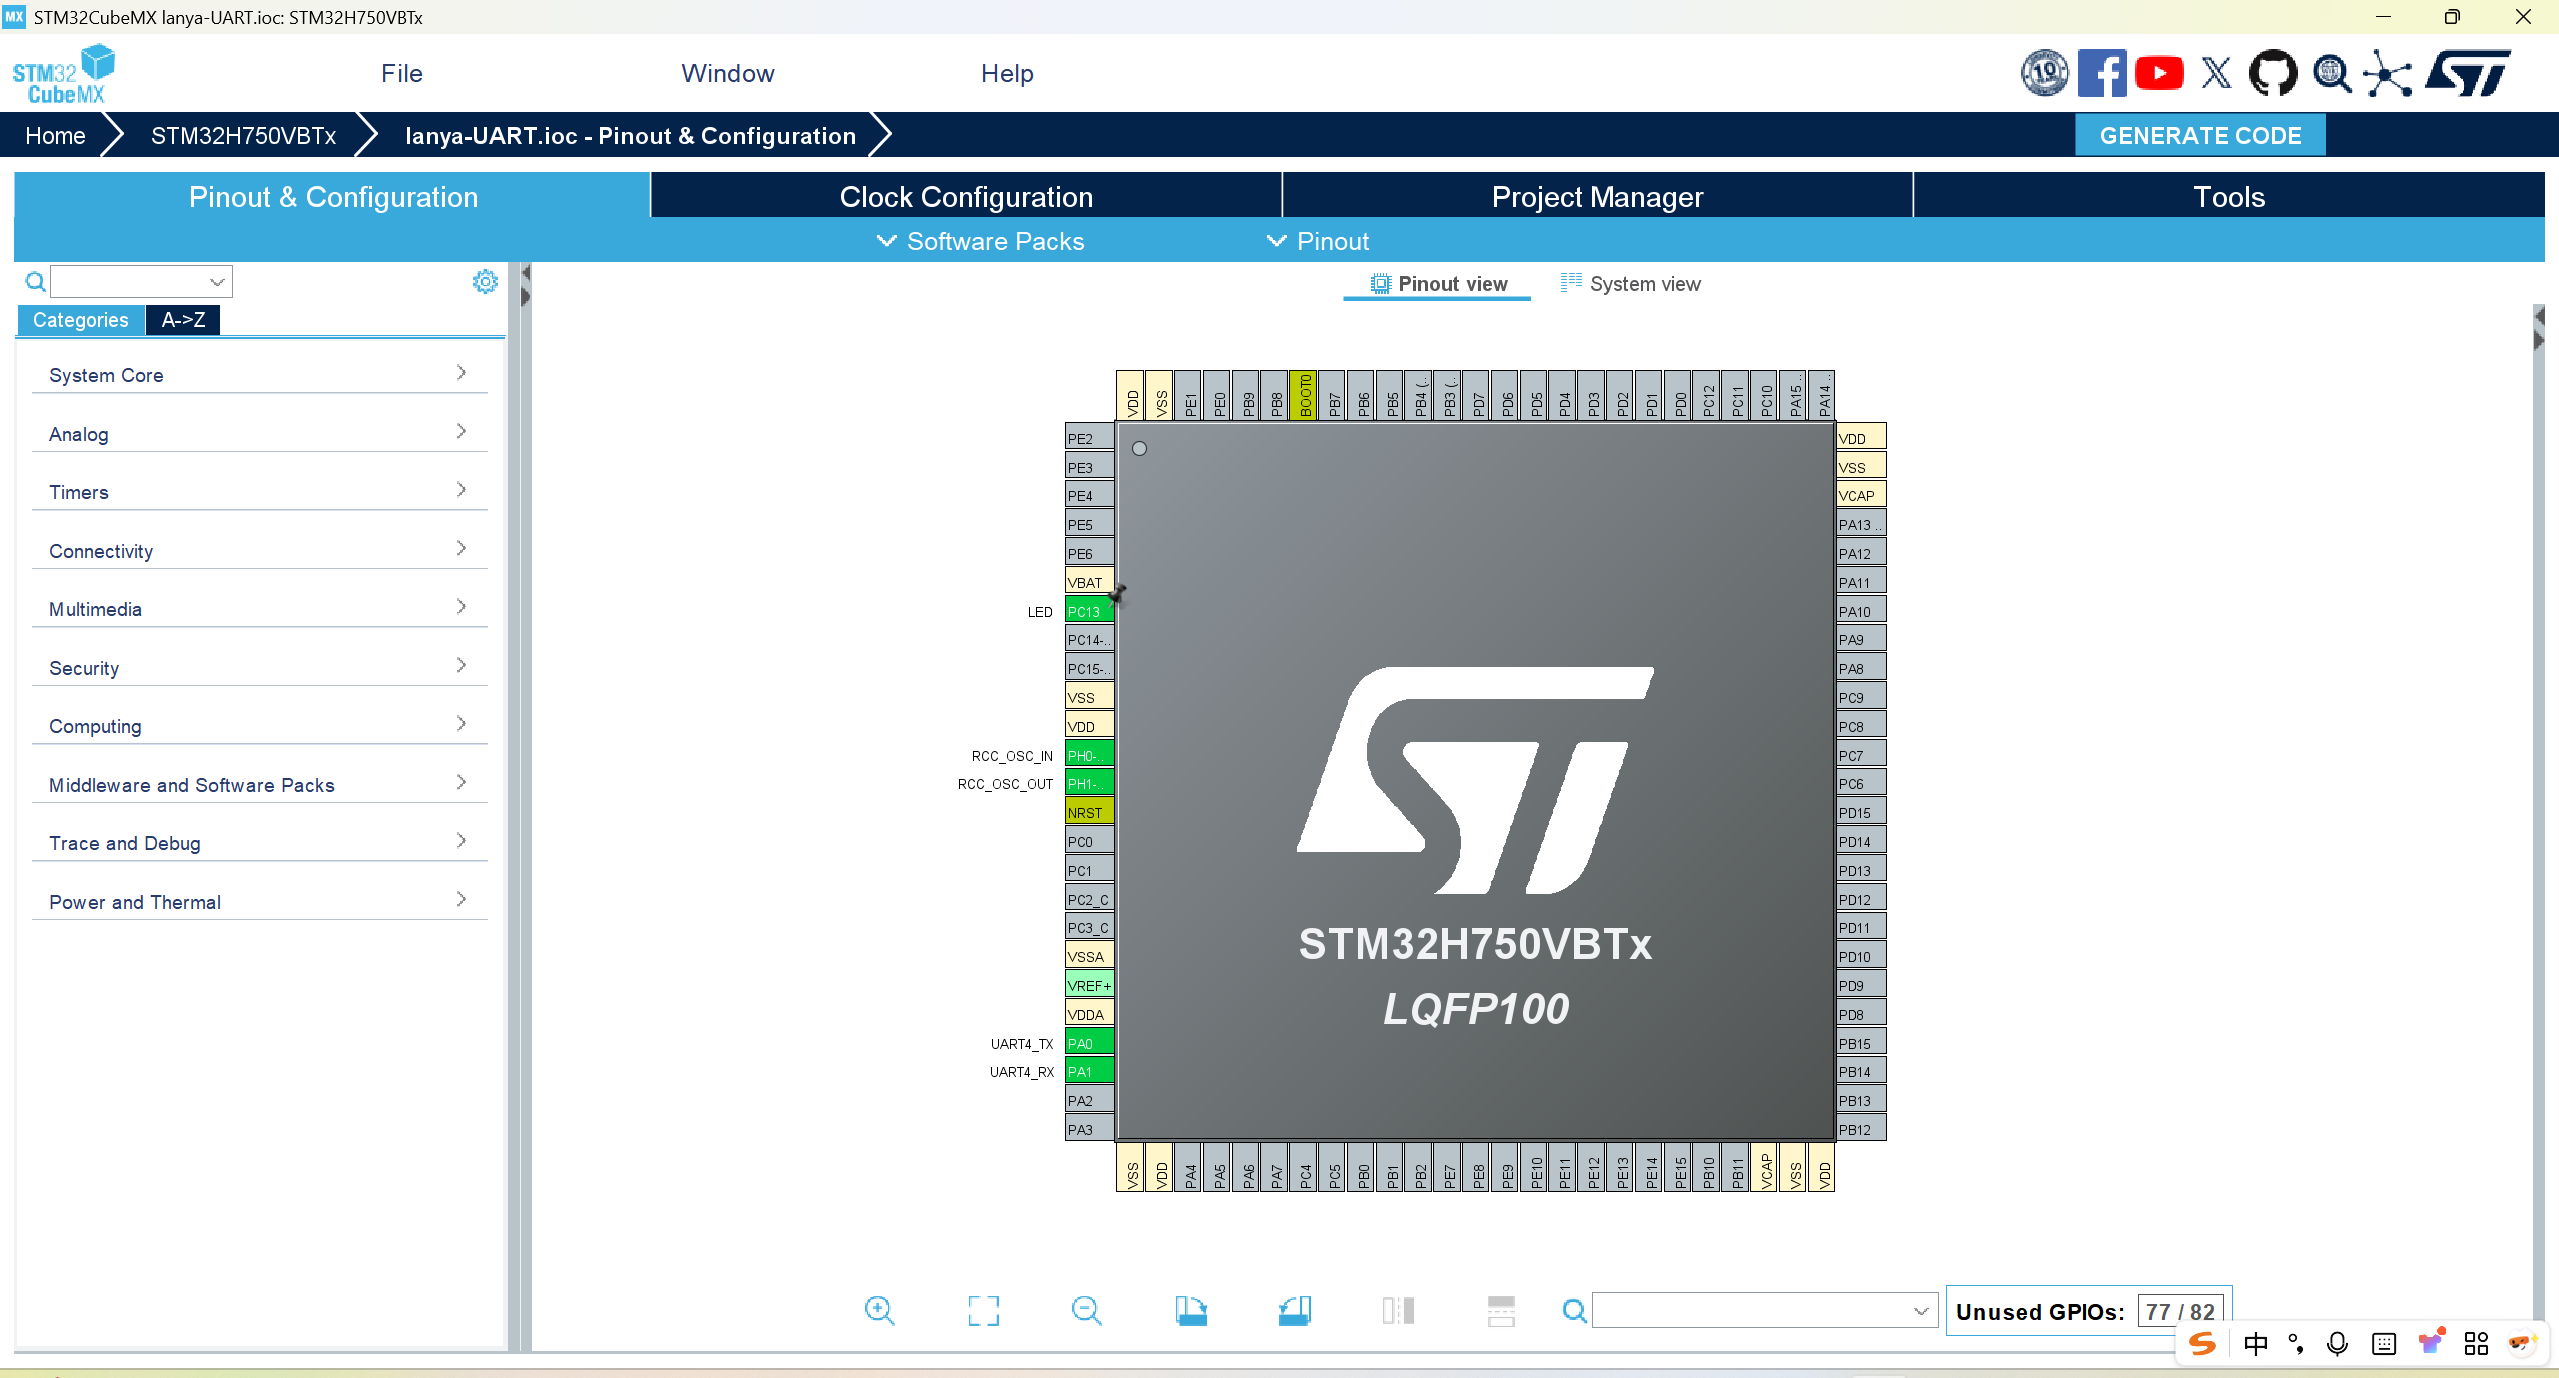Click the GENERATE CODE button

[2199, 135]
